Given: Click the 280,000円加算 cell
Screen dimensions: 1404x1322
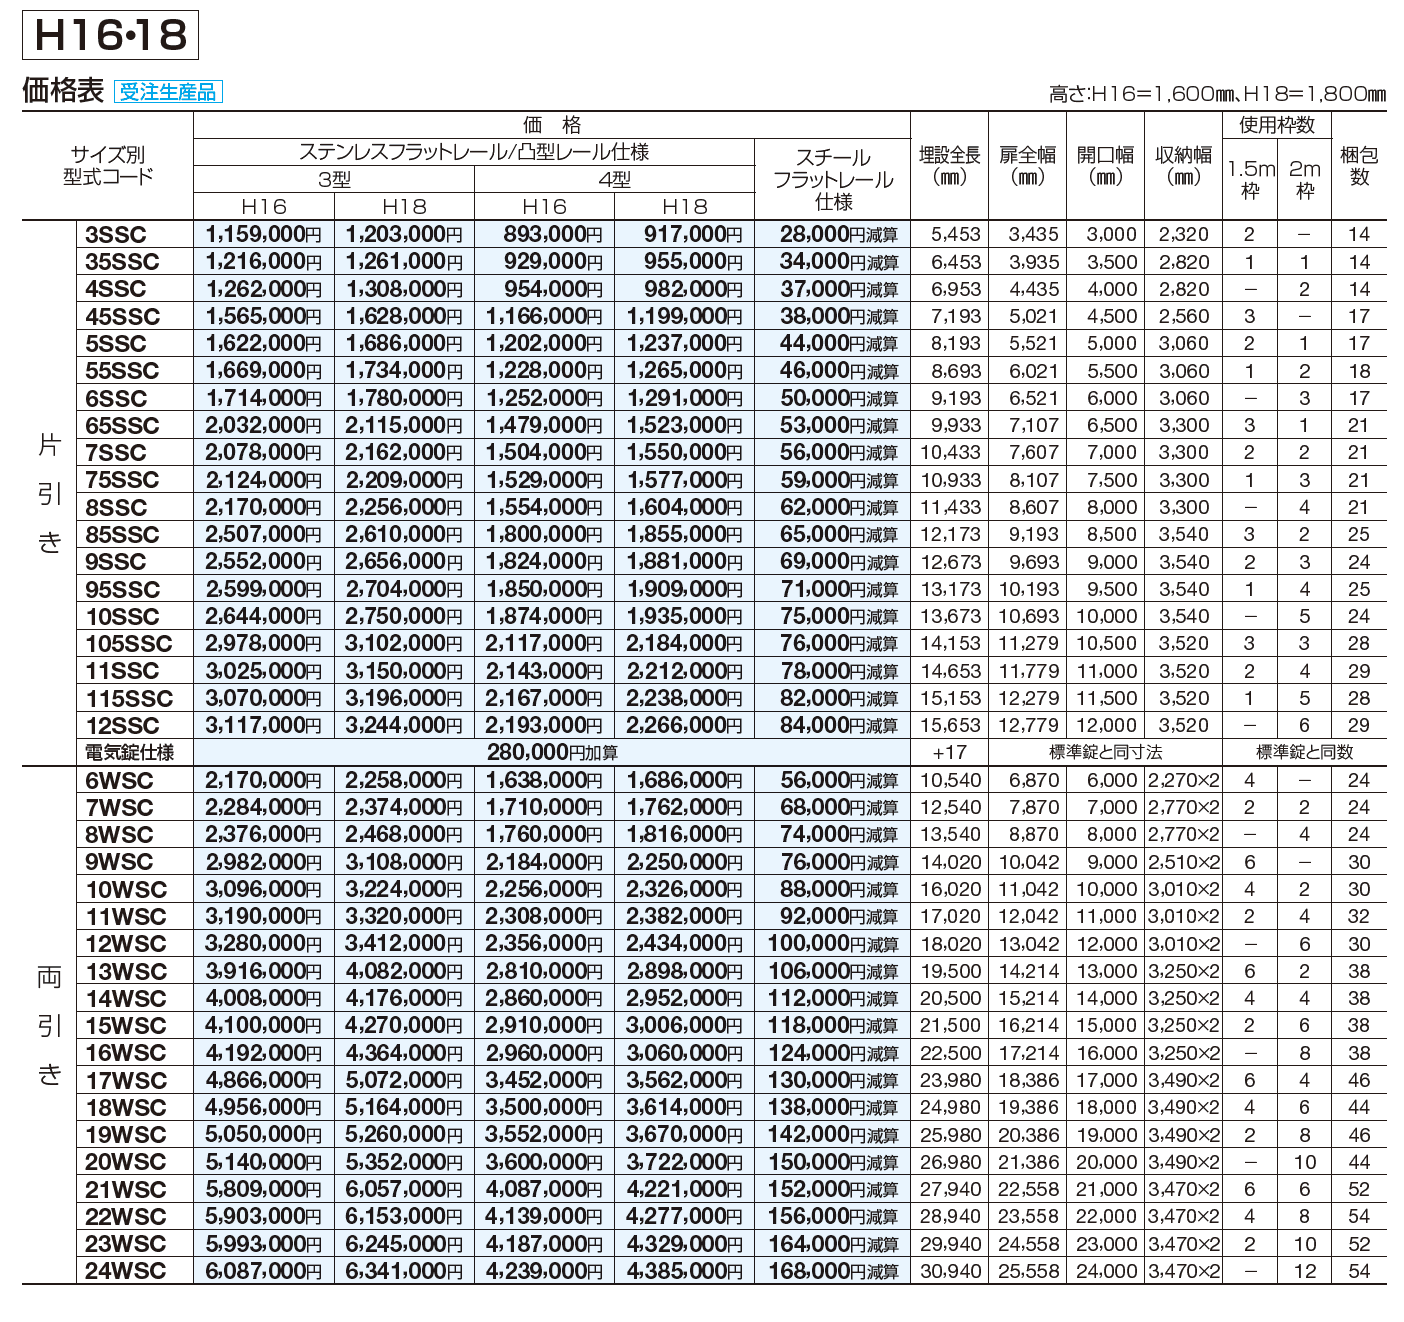Looking at the screenshot, I should [552, 752].
